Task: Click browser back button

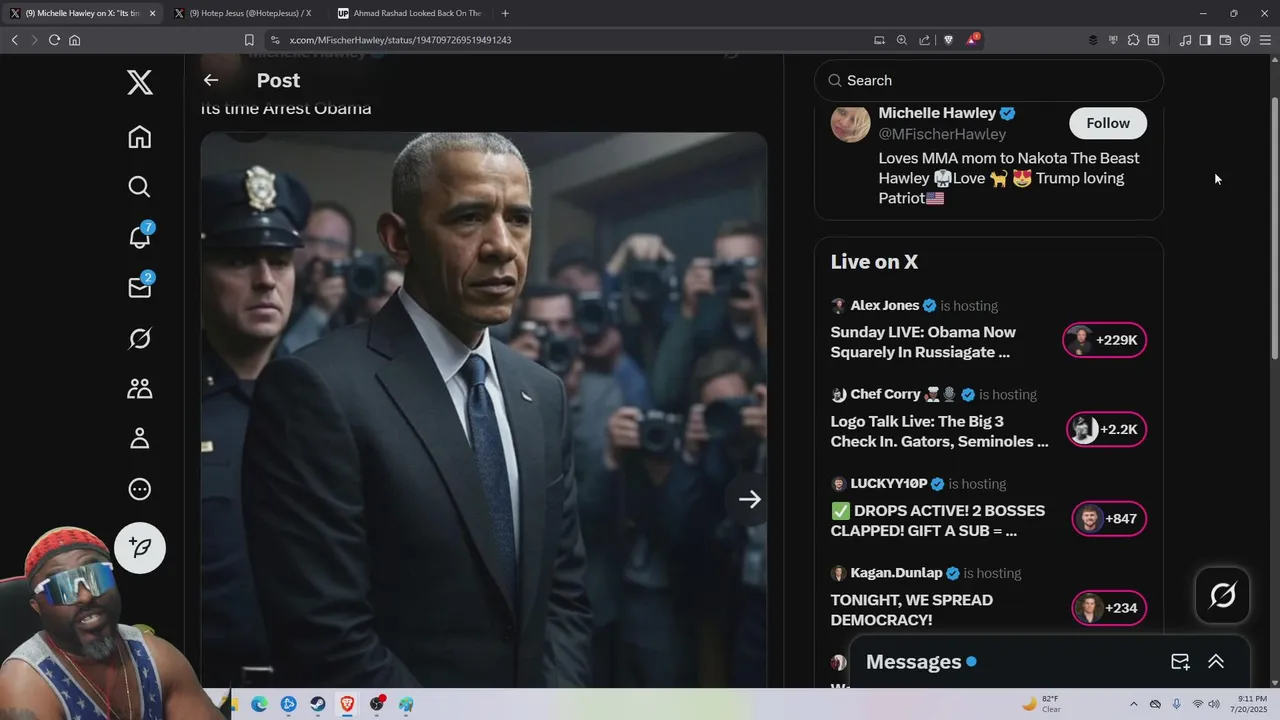Action: 14,40
